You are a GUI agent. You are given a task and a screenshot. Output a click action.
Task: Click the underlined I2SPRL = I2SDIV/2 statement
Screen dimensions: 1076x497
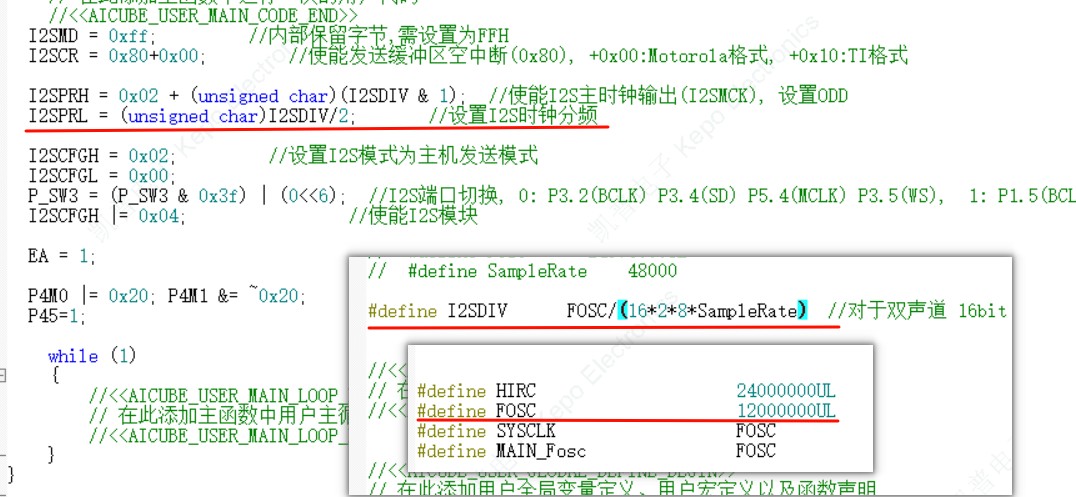click(190, 116)
